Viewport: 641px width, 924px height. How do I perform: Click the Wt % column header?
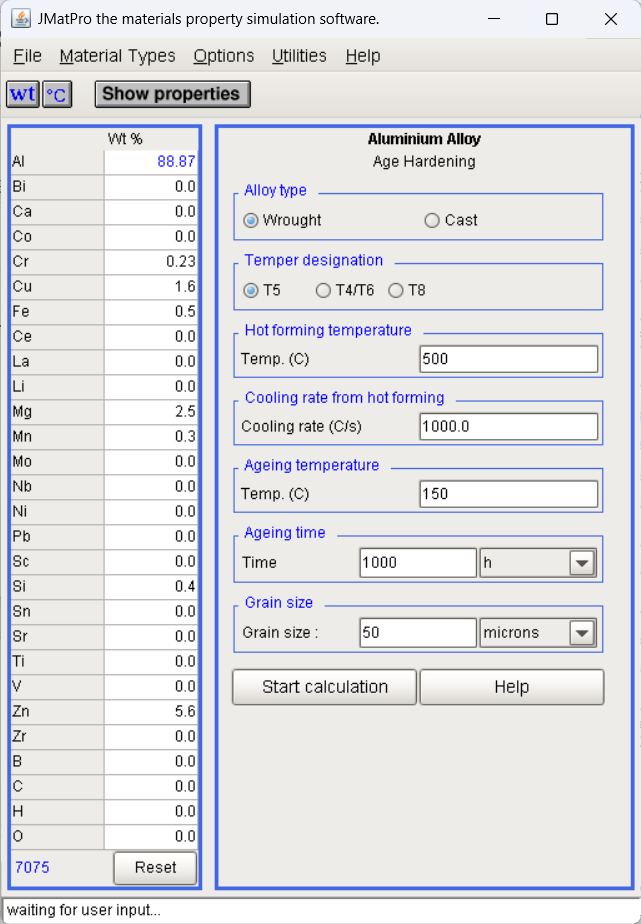tap(125, 139)
